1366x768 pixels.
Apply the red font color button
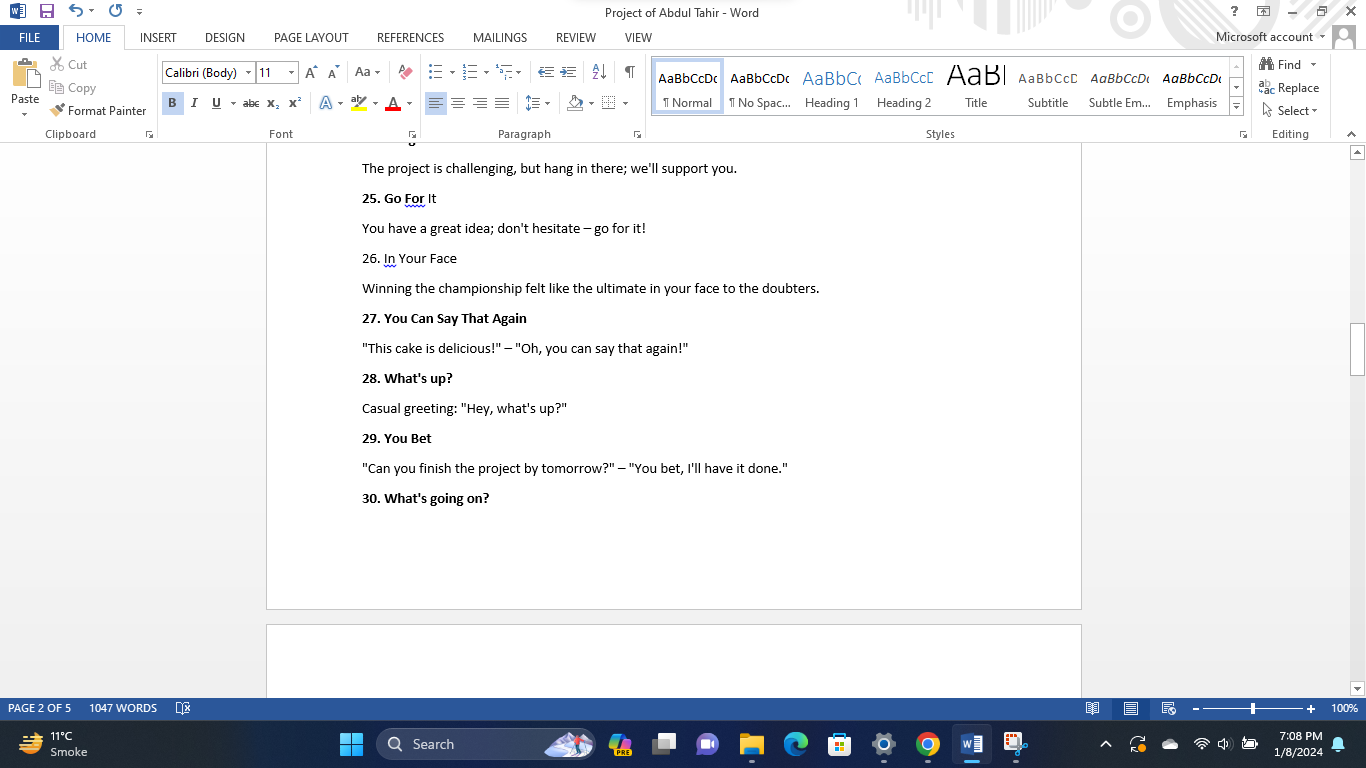coord(393,103)
